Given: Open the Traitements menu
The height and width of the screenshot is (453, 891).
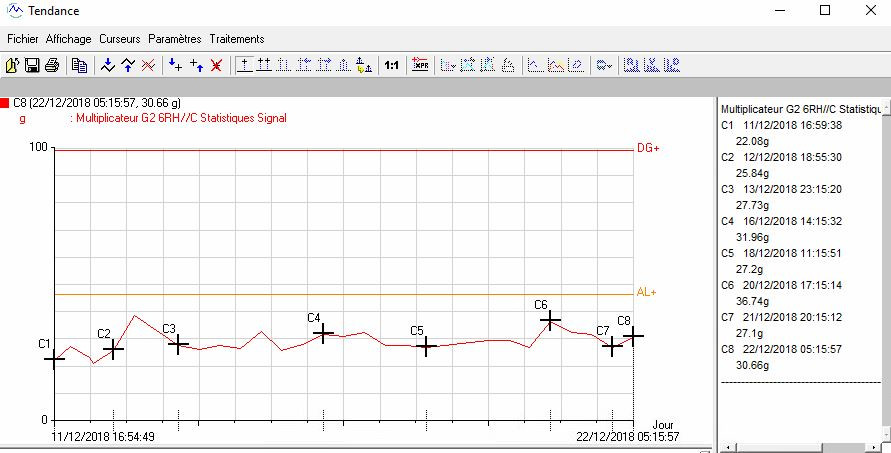Looking at the screenshot, I should point(237,39).
